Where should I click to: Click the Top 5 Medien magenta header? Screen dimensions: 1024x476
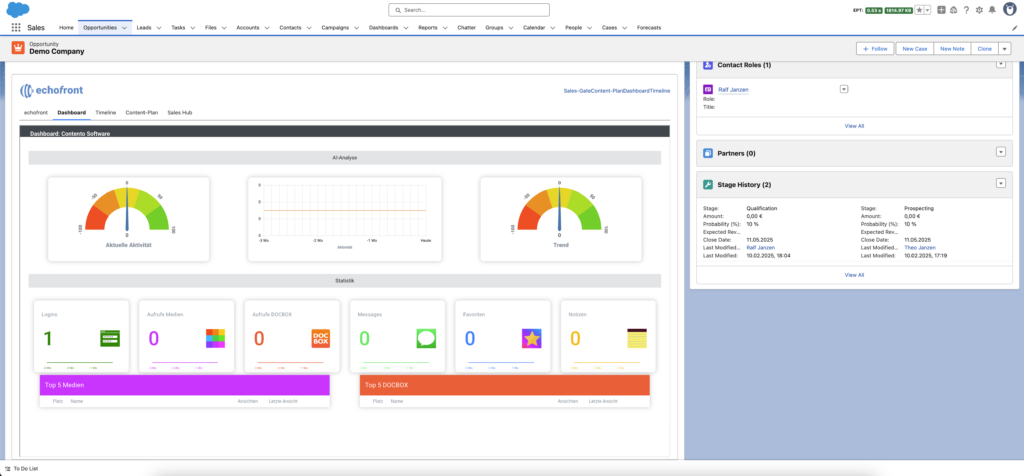coord(184,385)
